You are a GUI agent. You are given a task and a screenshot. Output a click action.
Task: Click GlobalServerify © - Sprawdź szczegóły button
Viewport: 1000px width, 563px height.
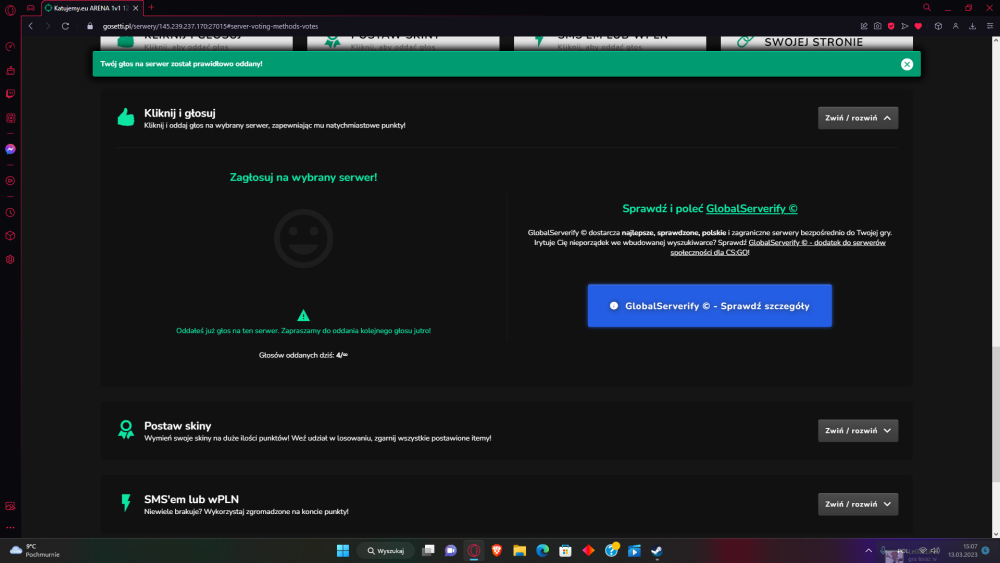pyautogui.click(x=709, y=305)
